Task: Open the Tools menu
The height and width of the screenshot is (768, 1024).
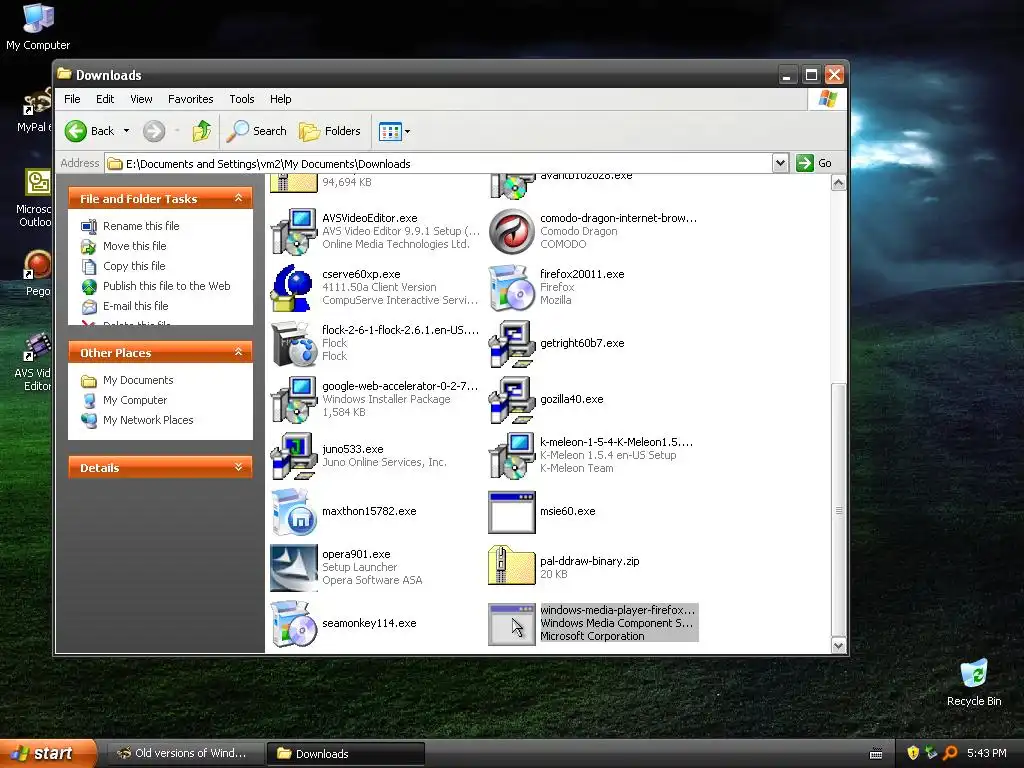Action: click(242, 99)
